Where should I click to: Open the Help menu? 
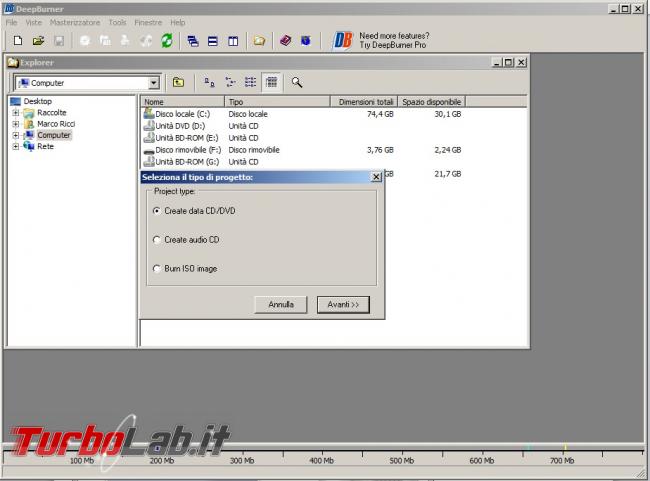click(177, 22)
